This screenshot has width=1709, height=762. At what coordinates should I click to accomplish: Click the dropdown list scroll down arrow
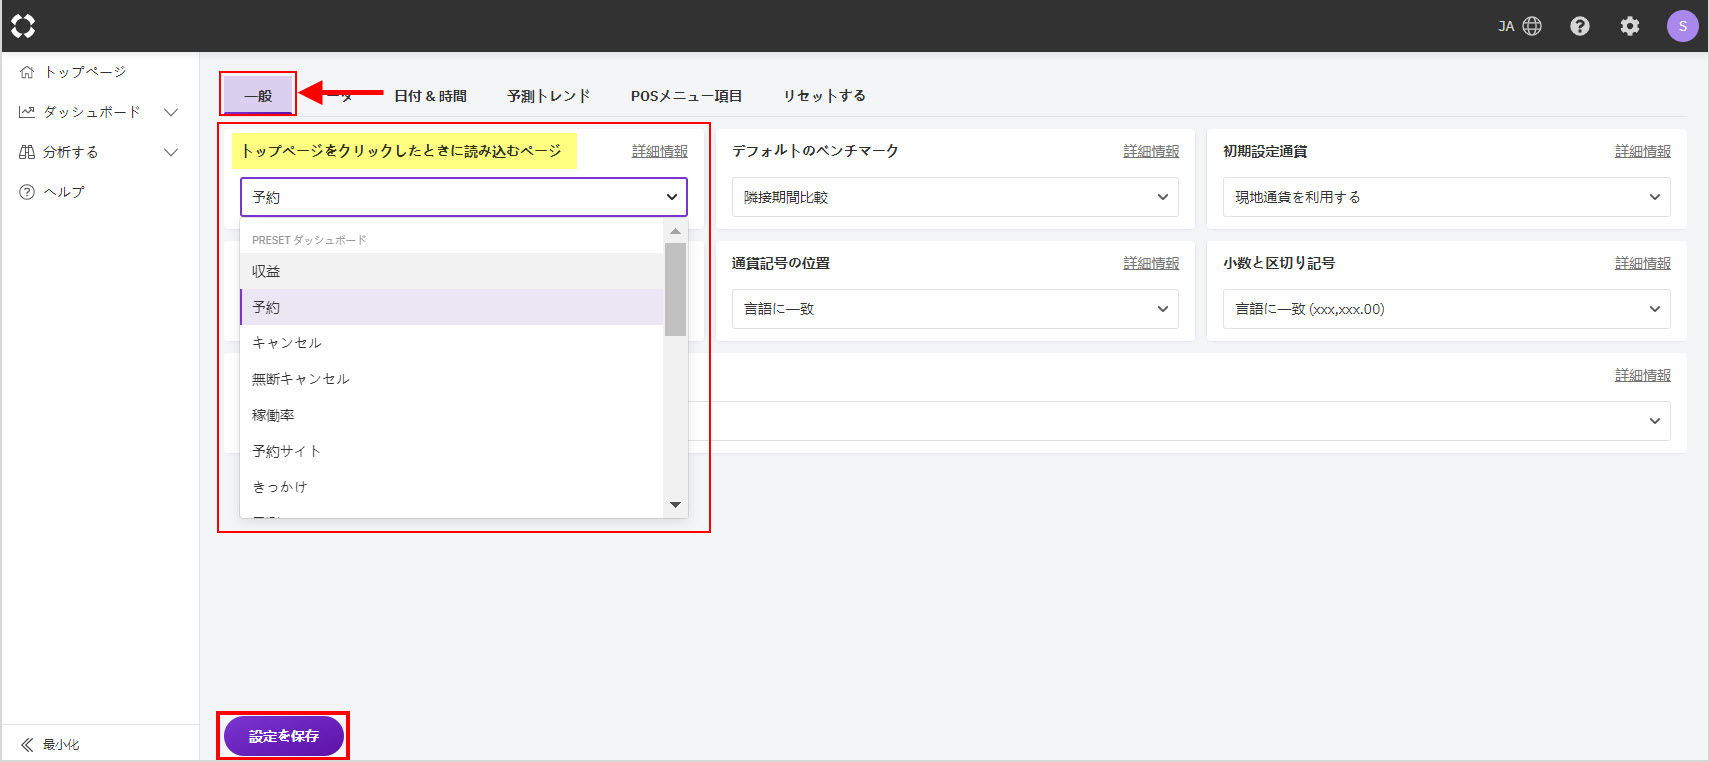676,505
